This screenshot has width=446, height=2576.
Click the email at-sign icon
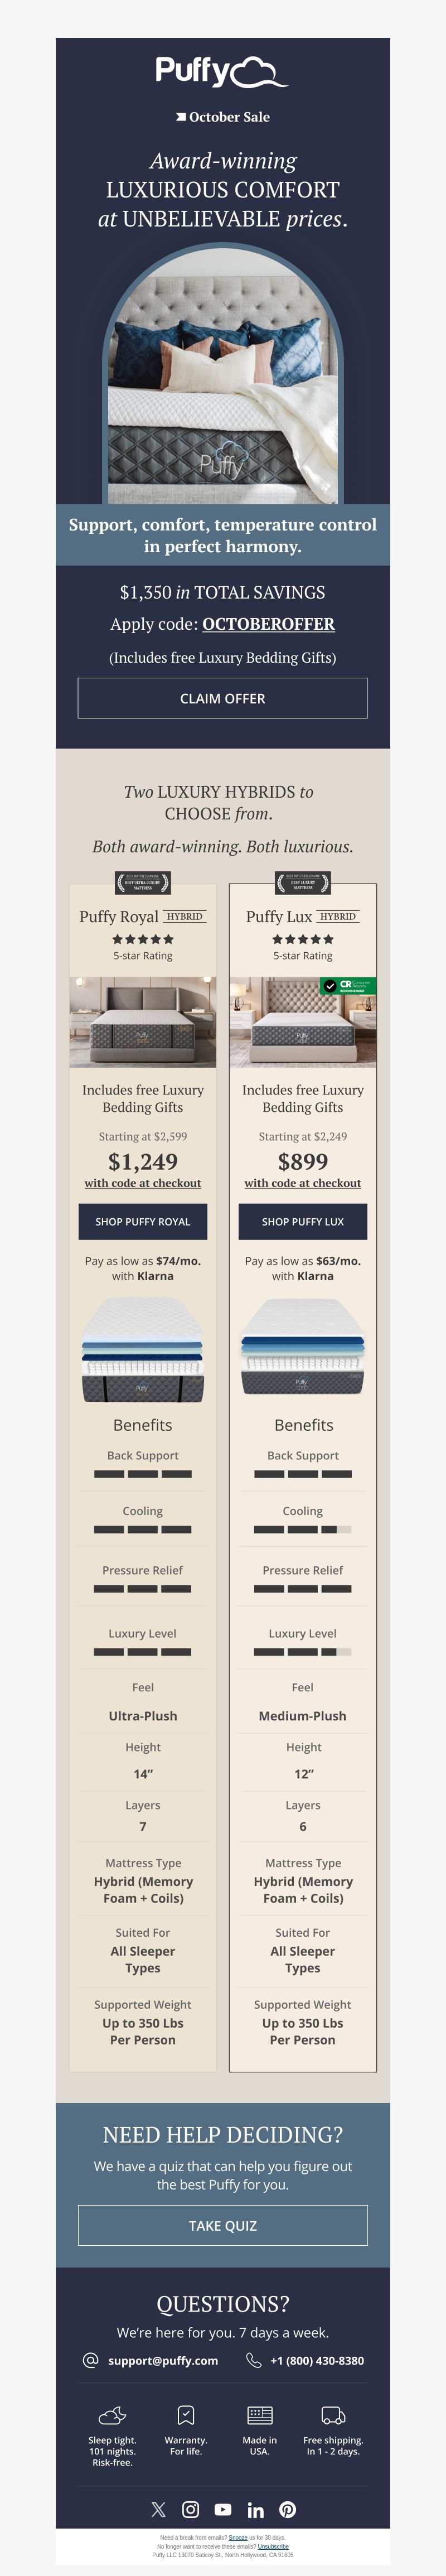[90, 2360]
